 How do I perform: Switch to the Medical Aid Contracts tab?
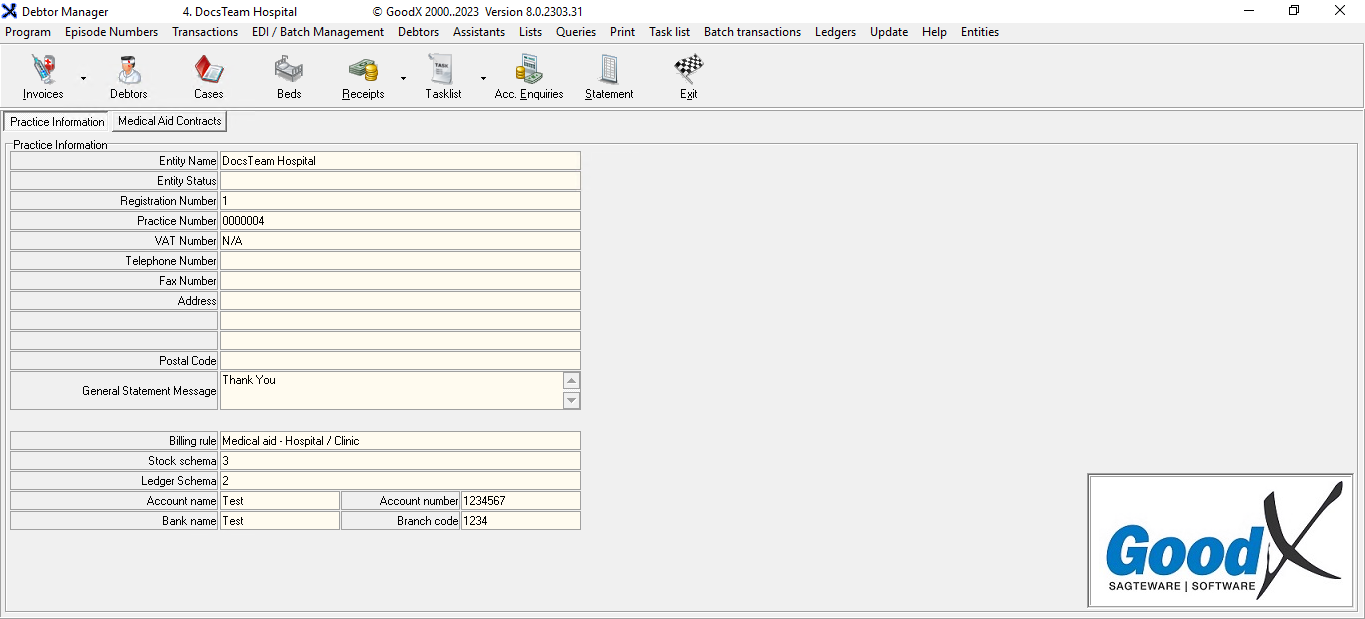[x=169, y=121]
